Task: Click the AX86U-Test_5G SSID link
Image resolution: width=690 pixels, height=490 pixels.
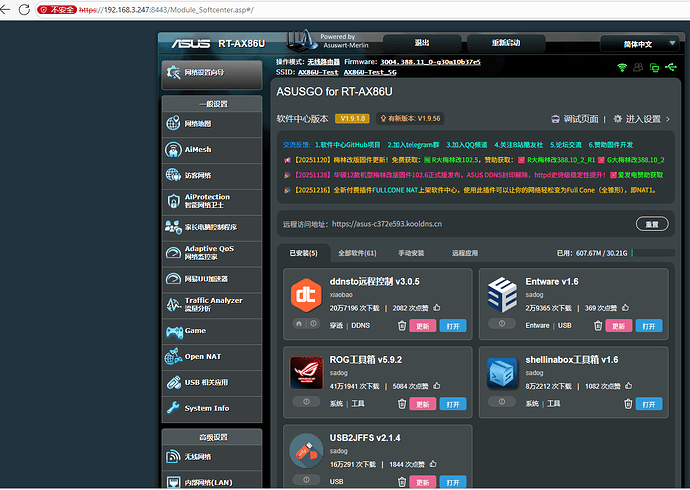Action: point(370,73)
